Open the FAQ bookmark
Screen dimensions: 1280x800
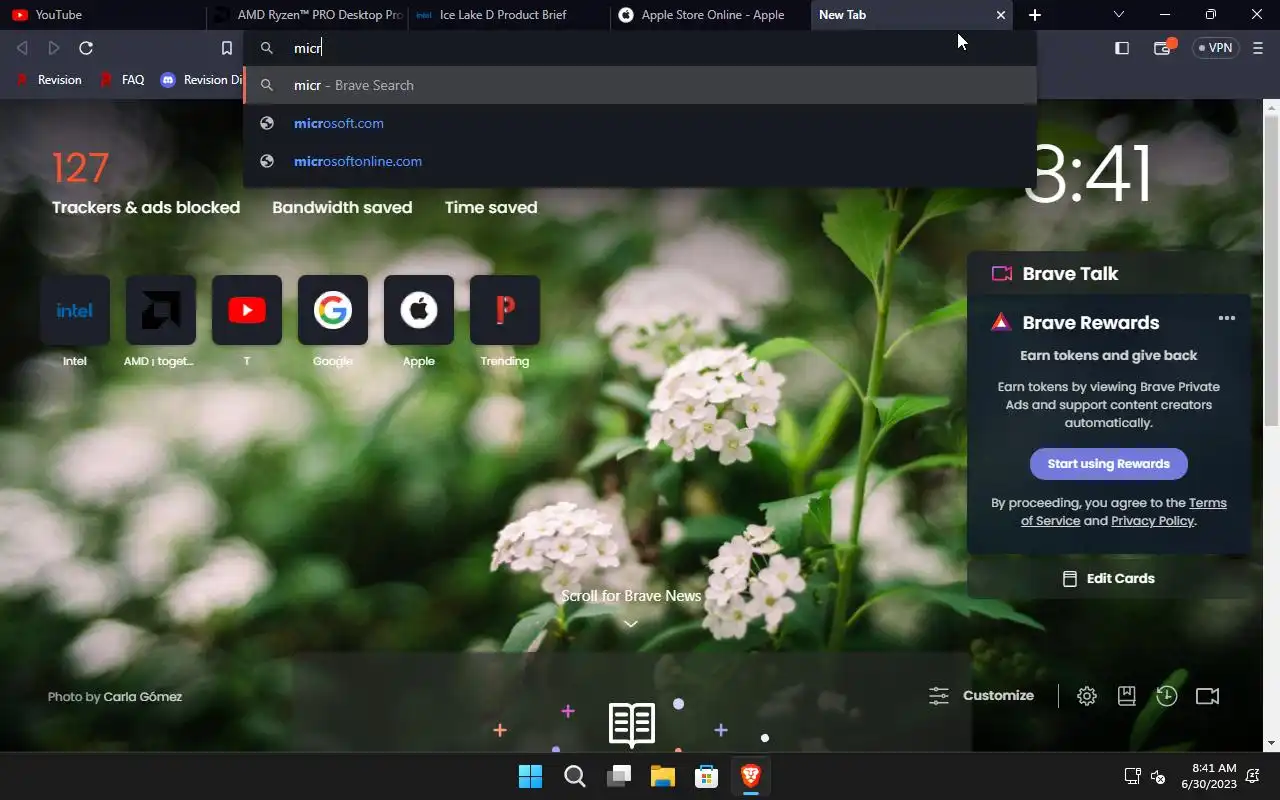click(x=123, y=80)
